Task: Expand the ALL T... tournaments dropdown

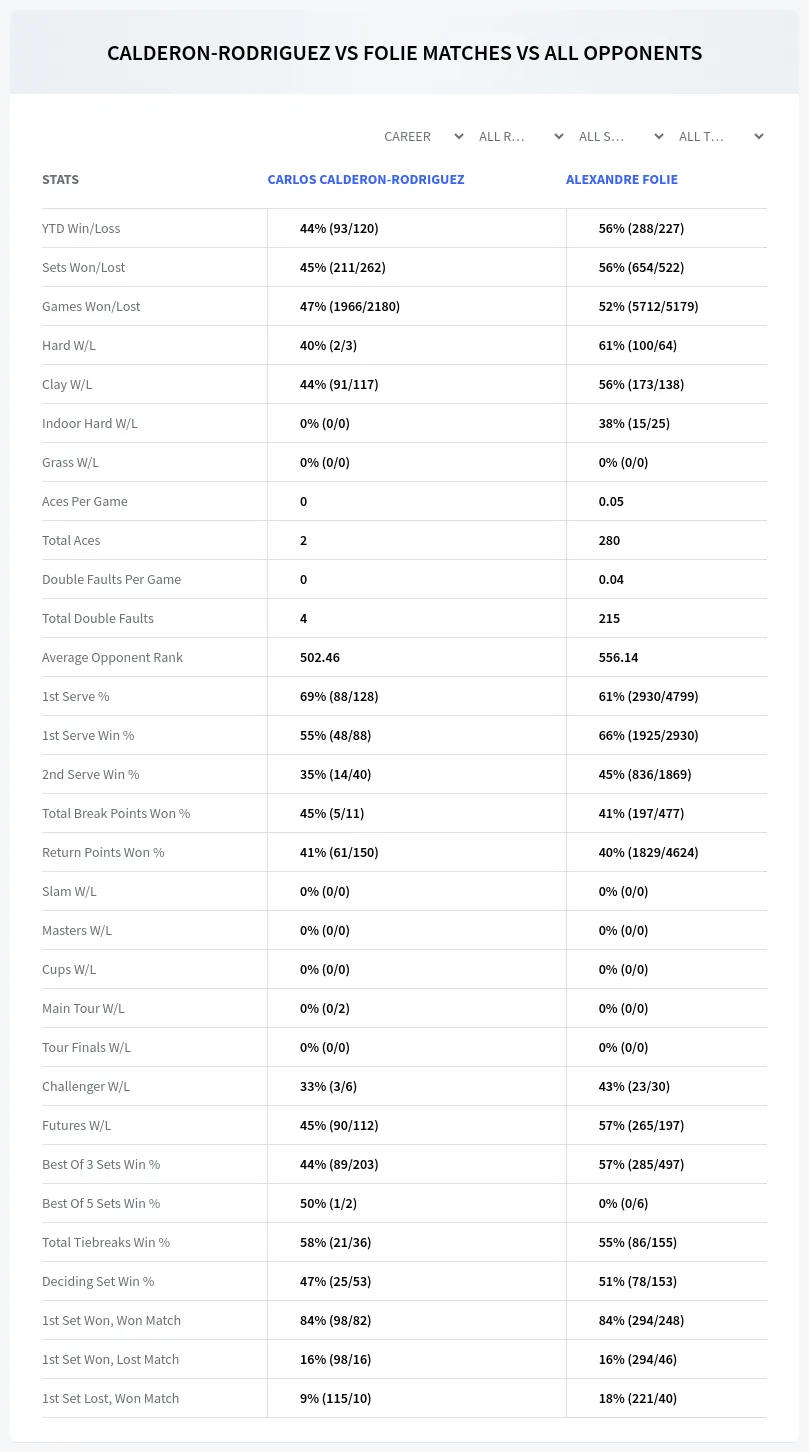Action: (x=722, y=136)
